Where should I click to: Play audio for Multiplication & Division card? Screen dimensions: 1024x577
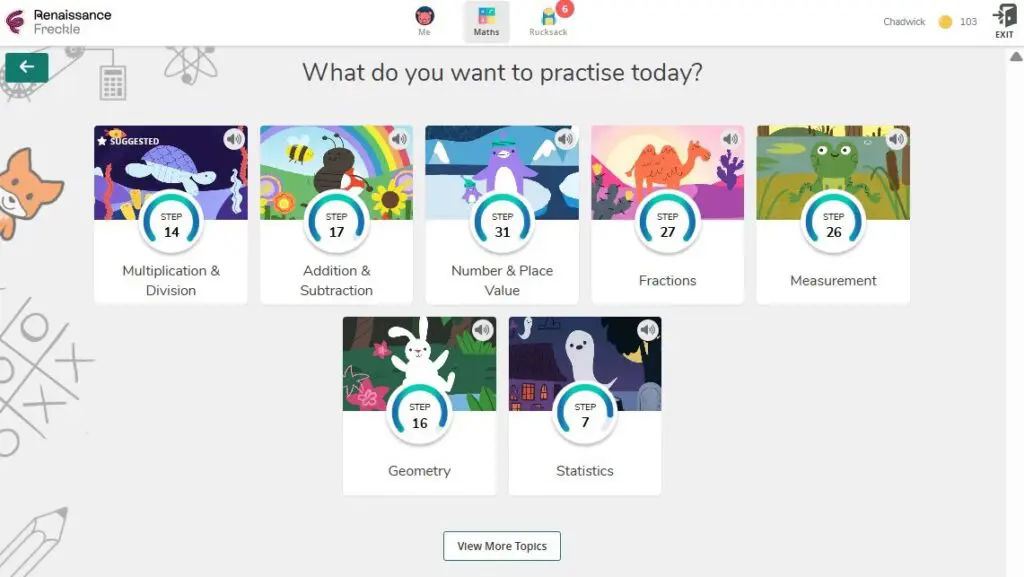point(234,139)
